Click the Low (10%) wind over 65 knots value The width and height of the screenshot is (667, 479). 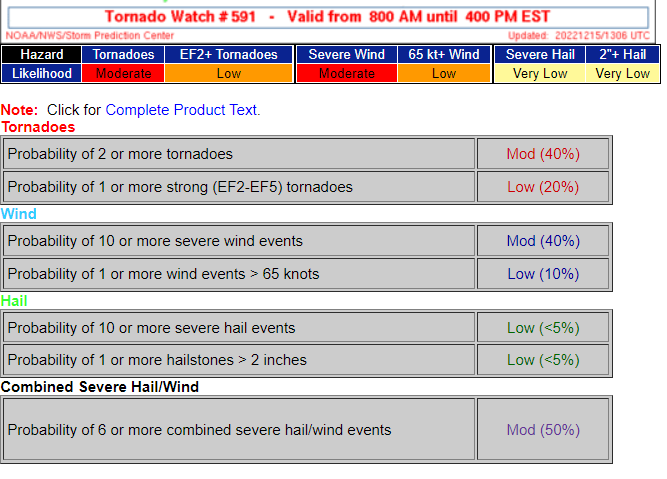click(x=543, y=274)
